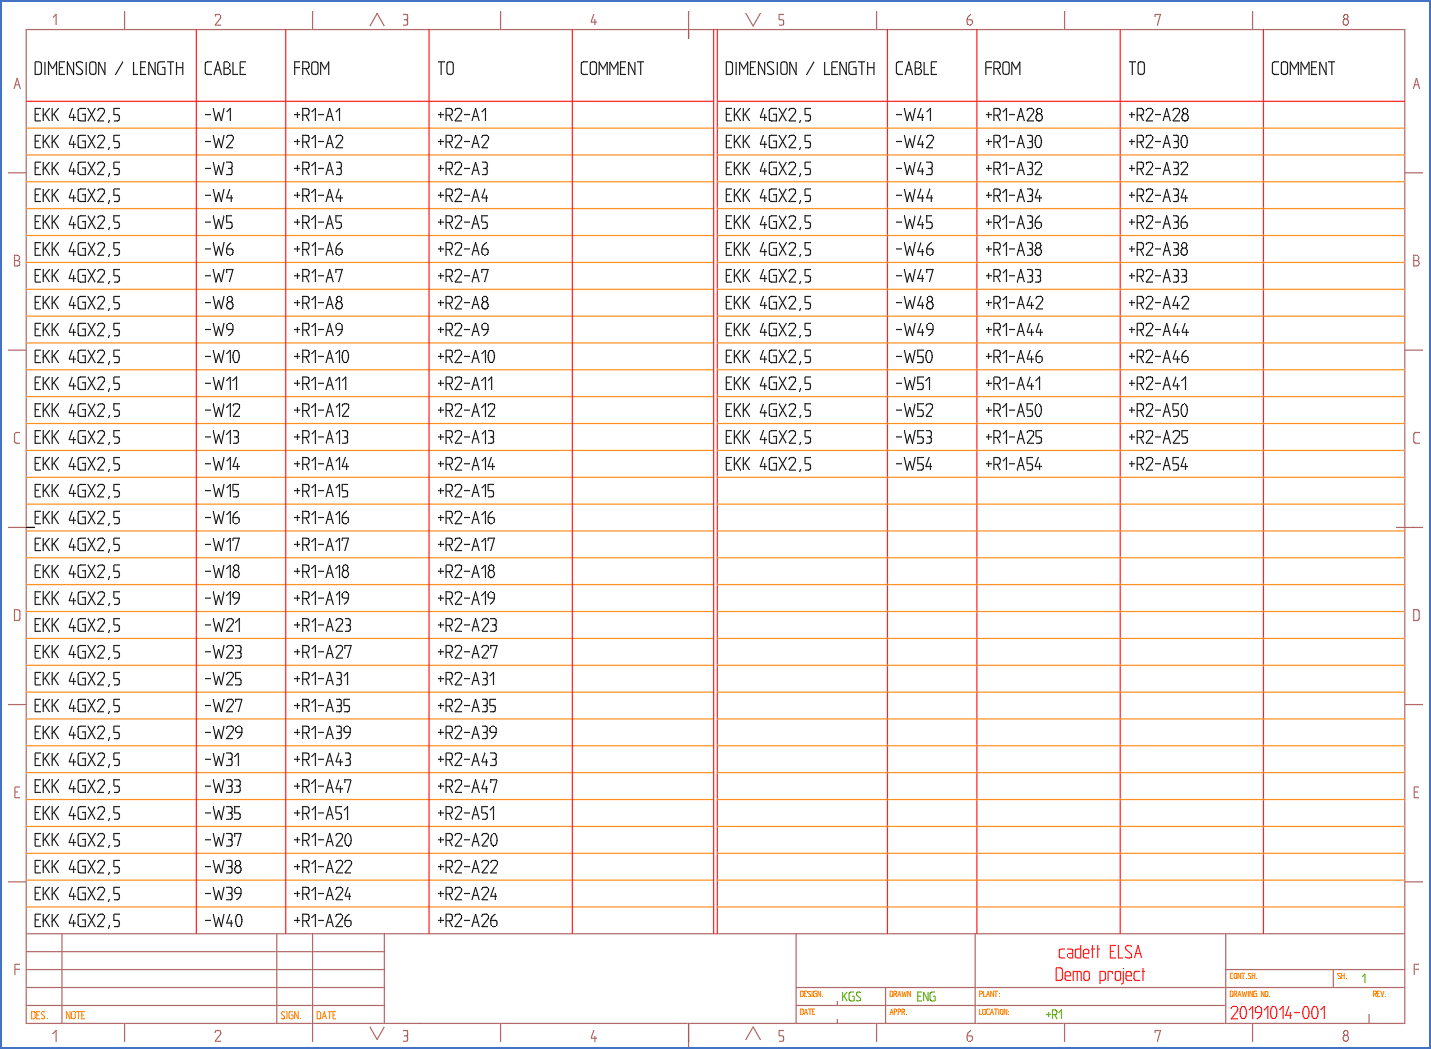Click cable "-W50"
Screen dimensions: 1431x1049
coord(914,357)
